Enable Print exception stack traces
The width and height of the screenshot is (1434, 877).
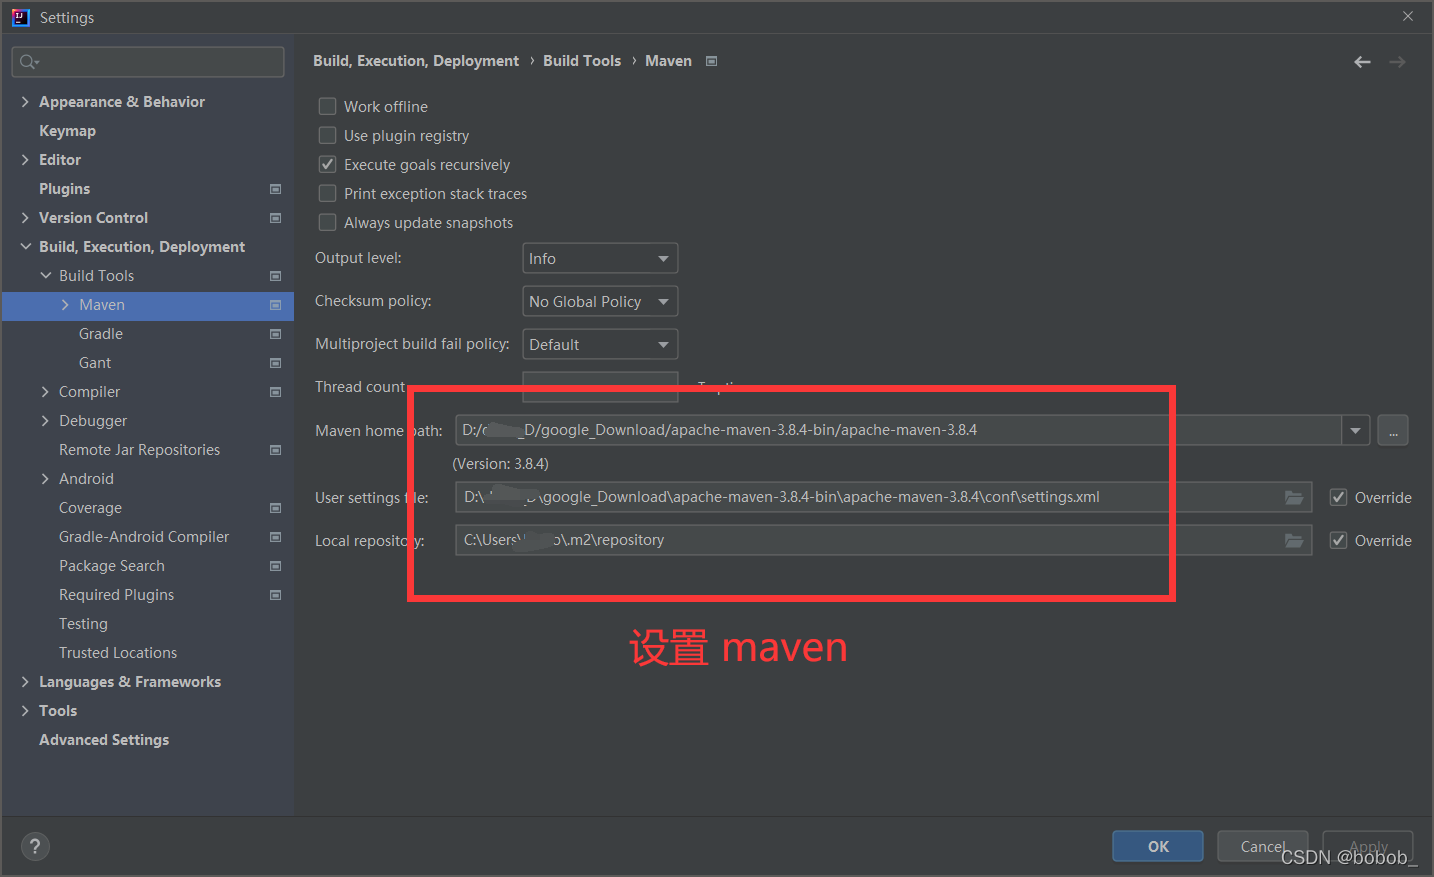tap(327, 193)
